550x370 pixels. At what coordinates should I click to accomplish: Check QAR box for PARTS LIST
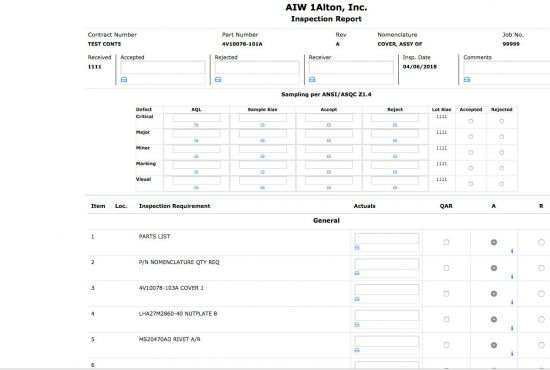click(x=446, y=242)
